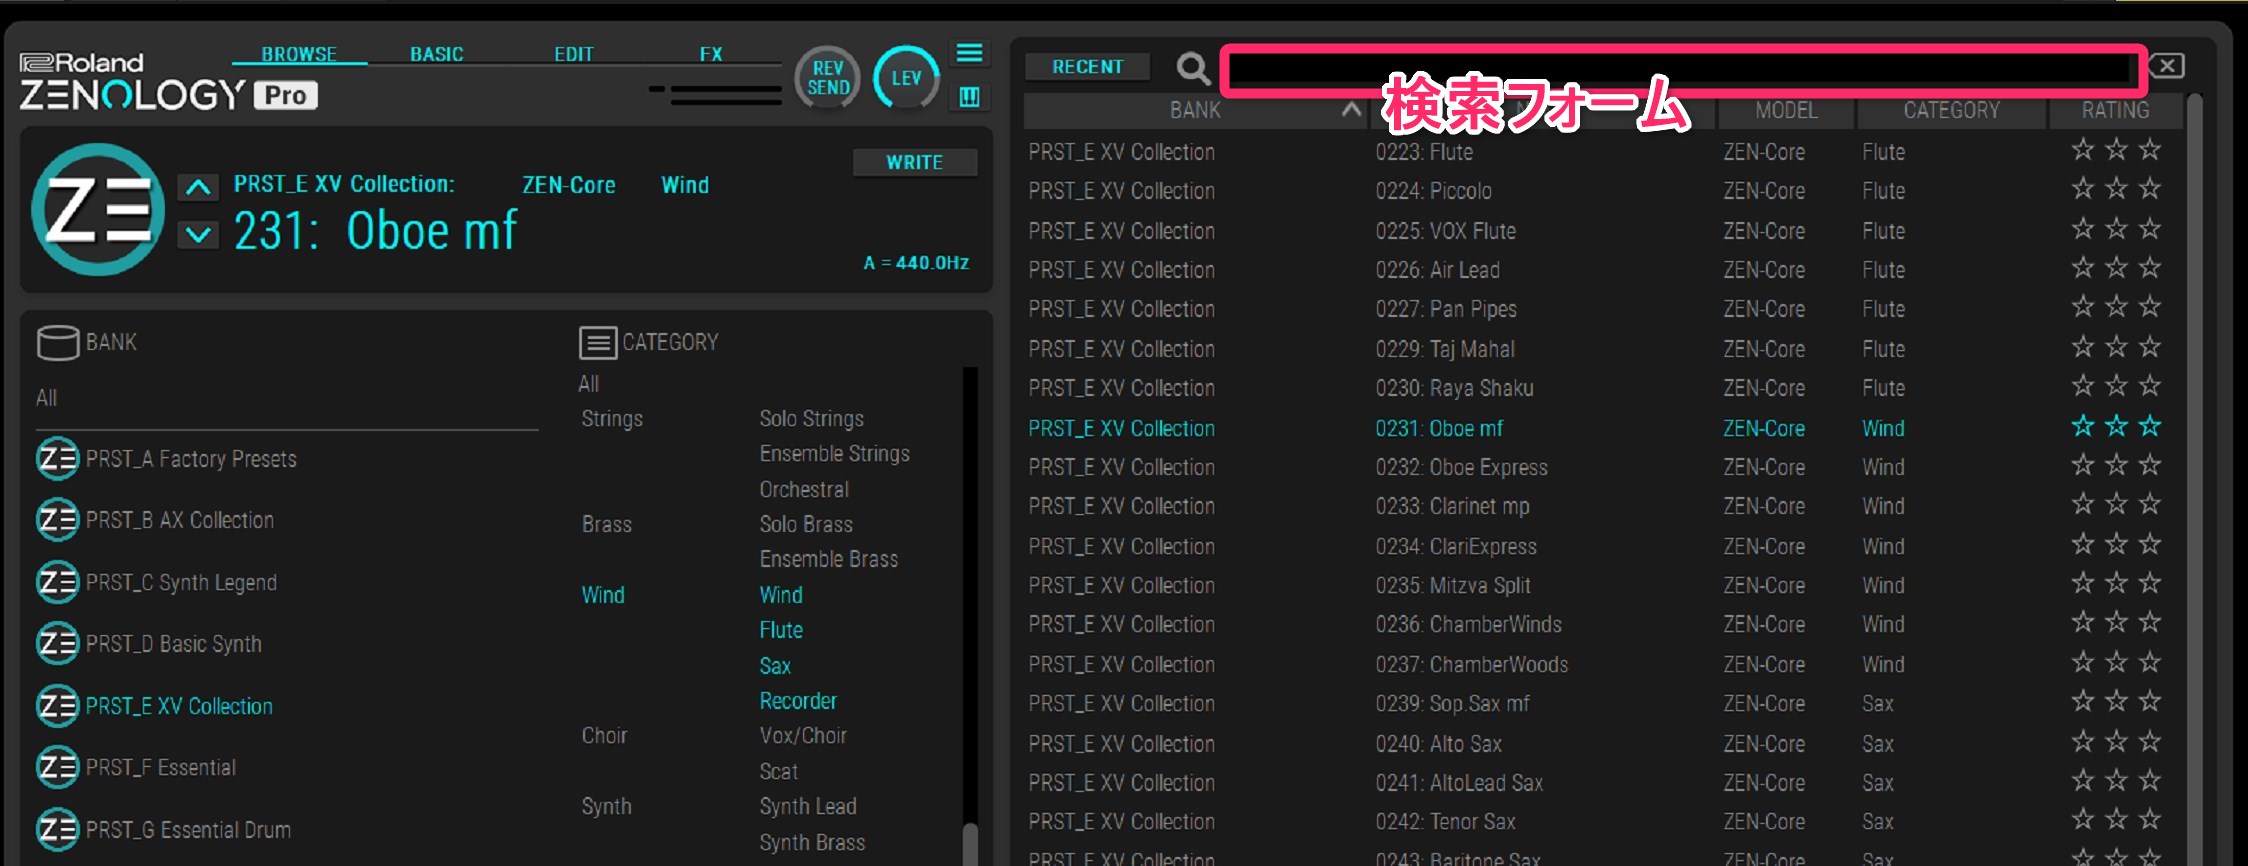Click into the tone search field
Viewport: 2248px width, 866px height.
tap(1683, 69)
